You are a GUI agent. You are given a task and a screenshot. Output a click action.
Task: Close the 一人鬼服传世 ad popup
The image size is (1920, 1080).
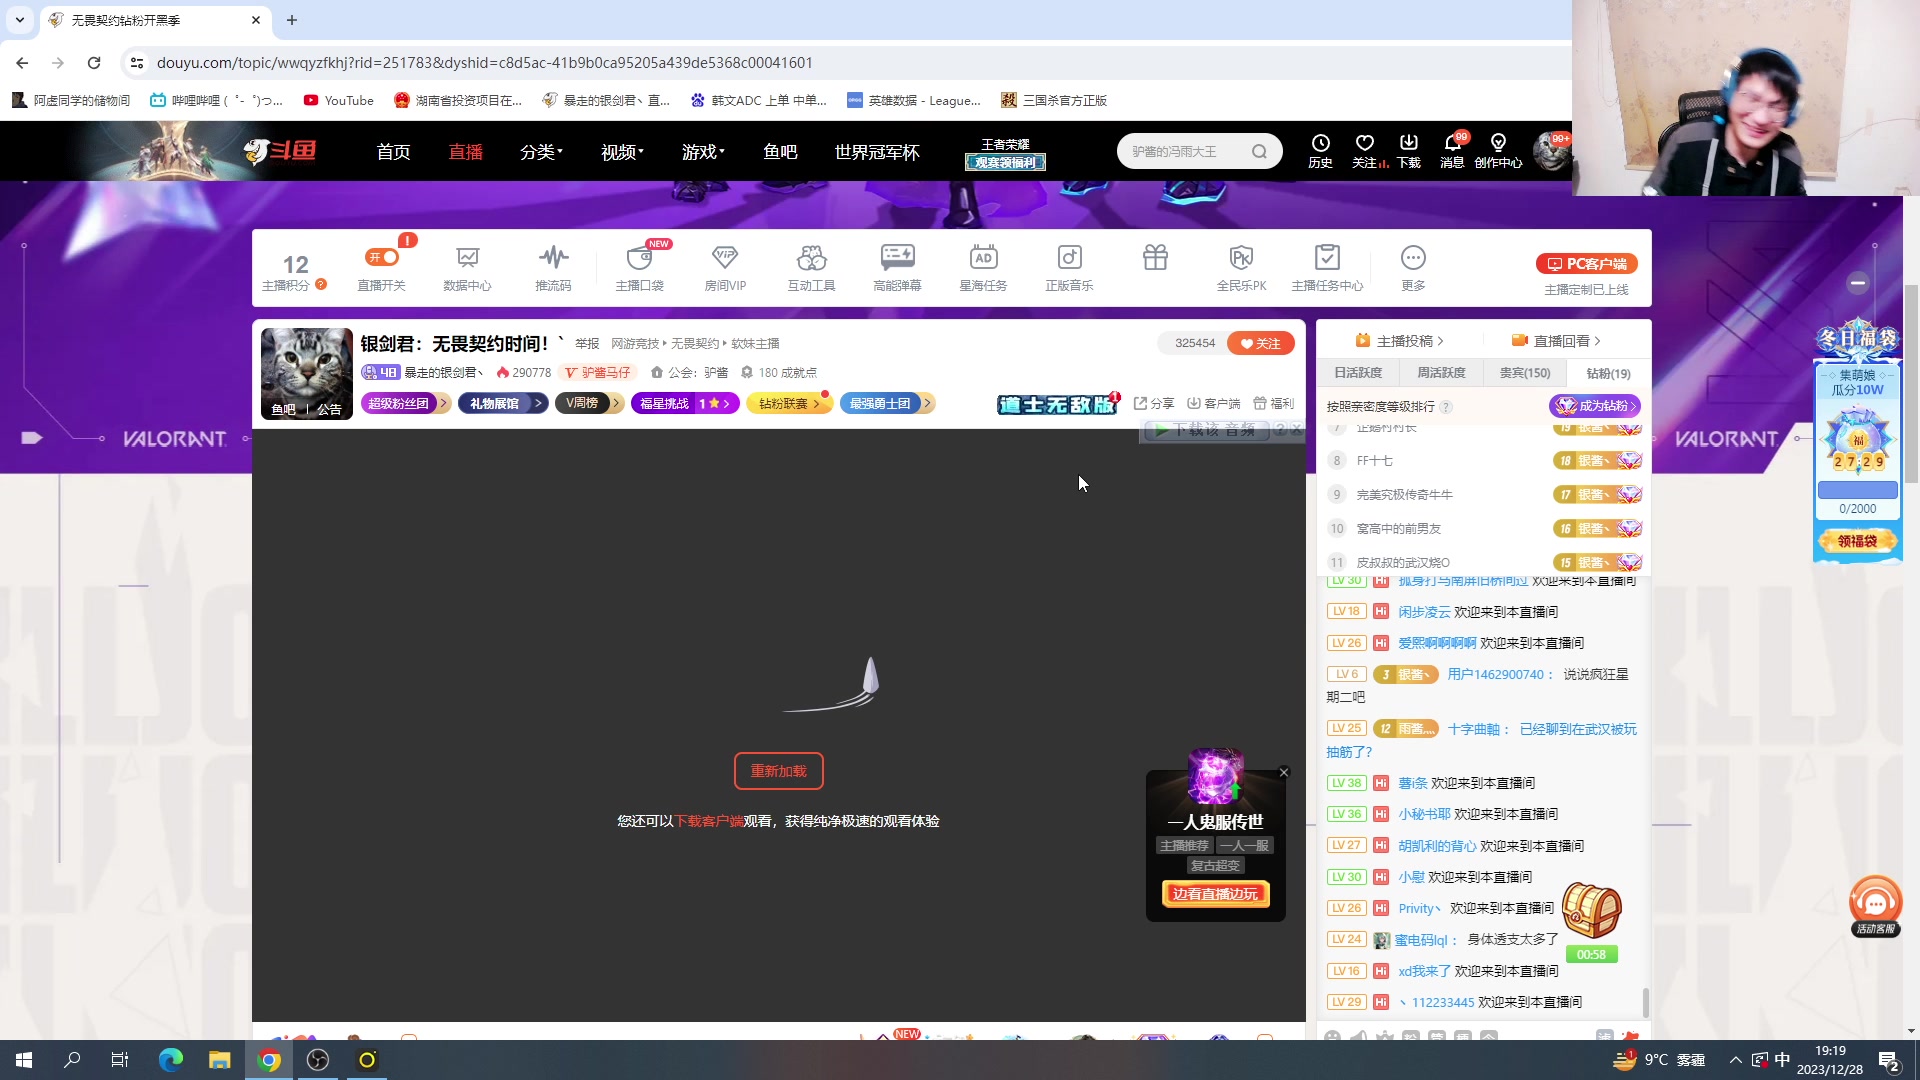point(1284,772)
